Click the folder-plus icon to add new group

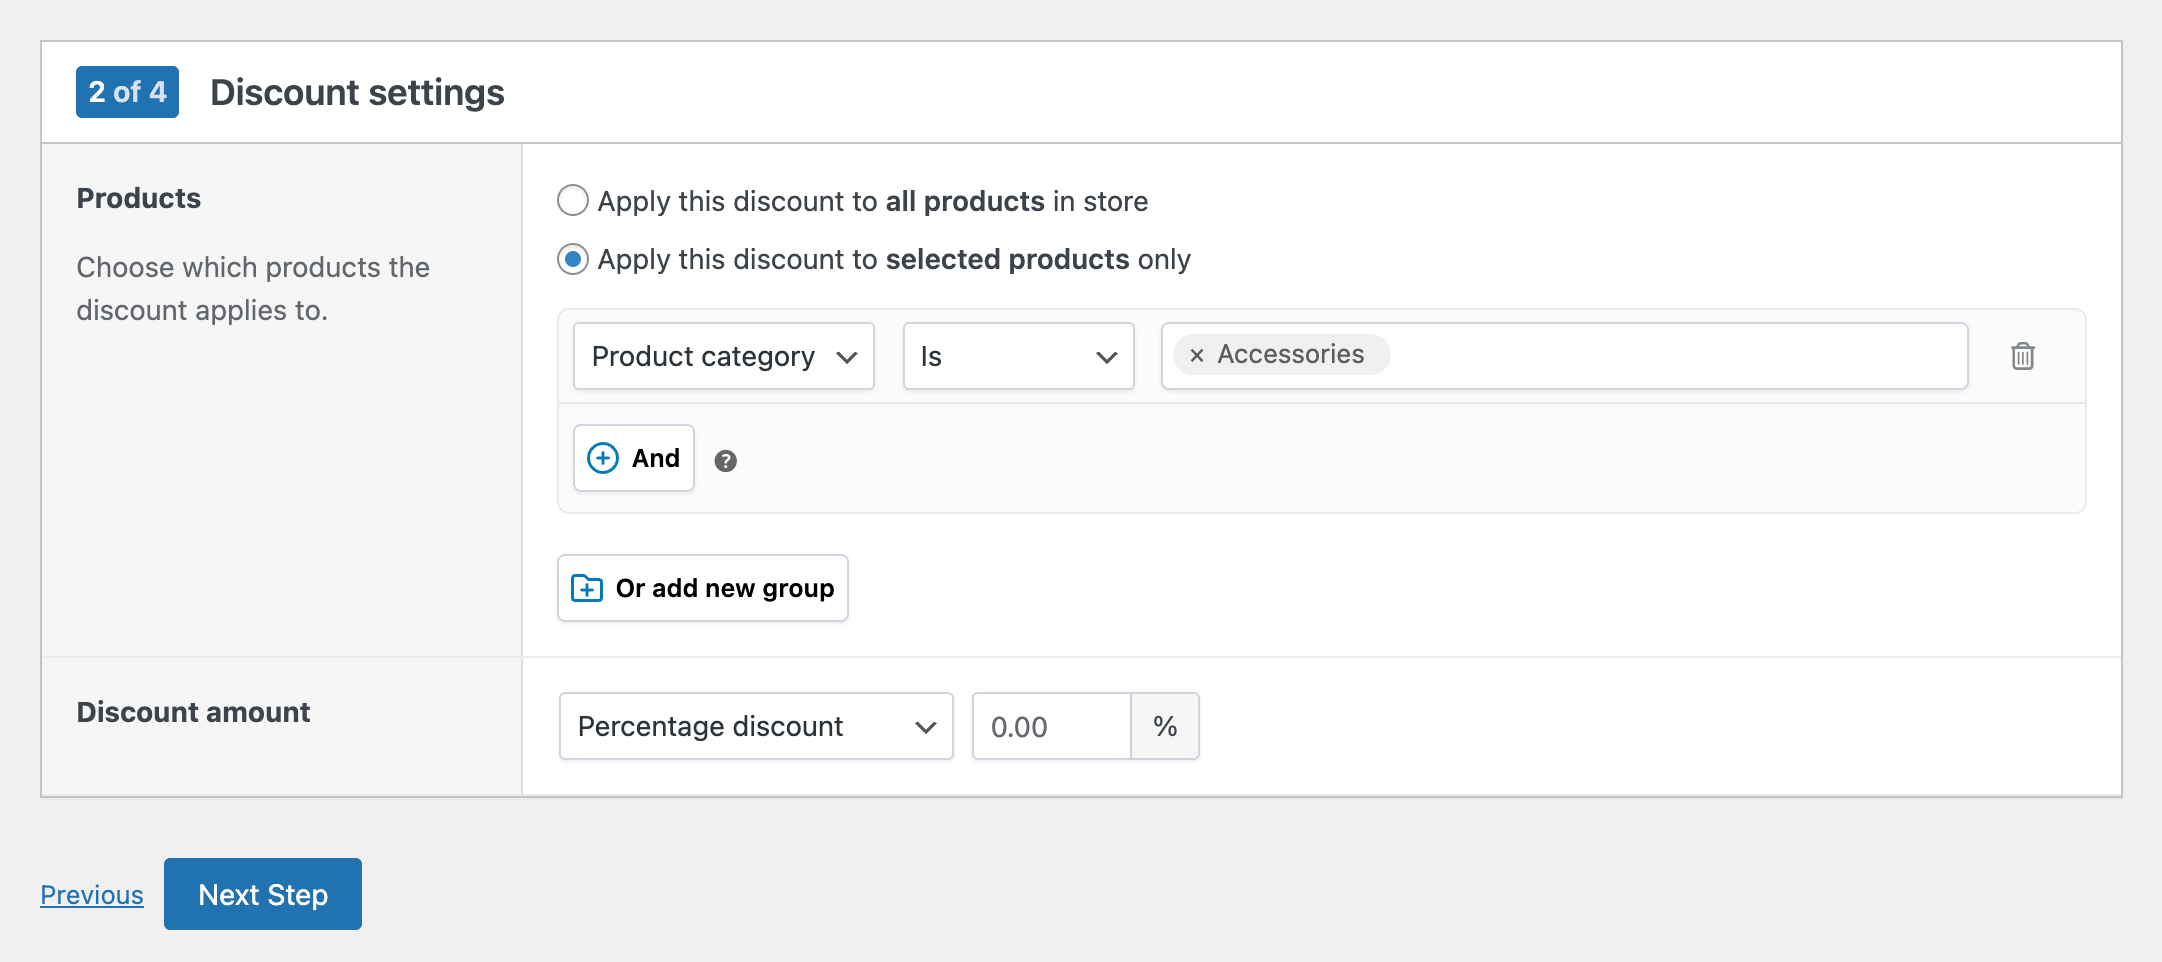pyautogui.click(x=587, y=588)
